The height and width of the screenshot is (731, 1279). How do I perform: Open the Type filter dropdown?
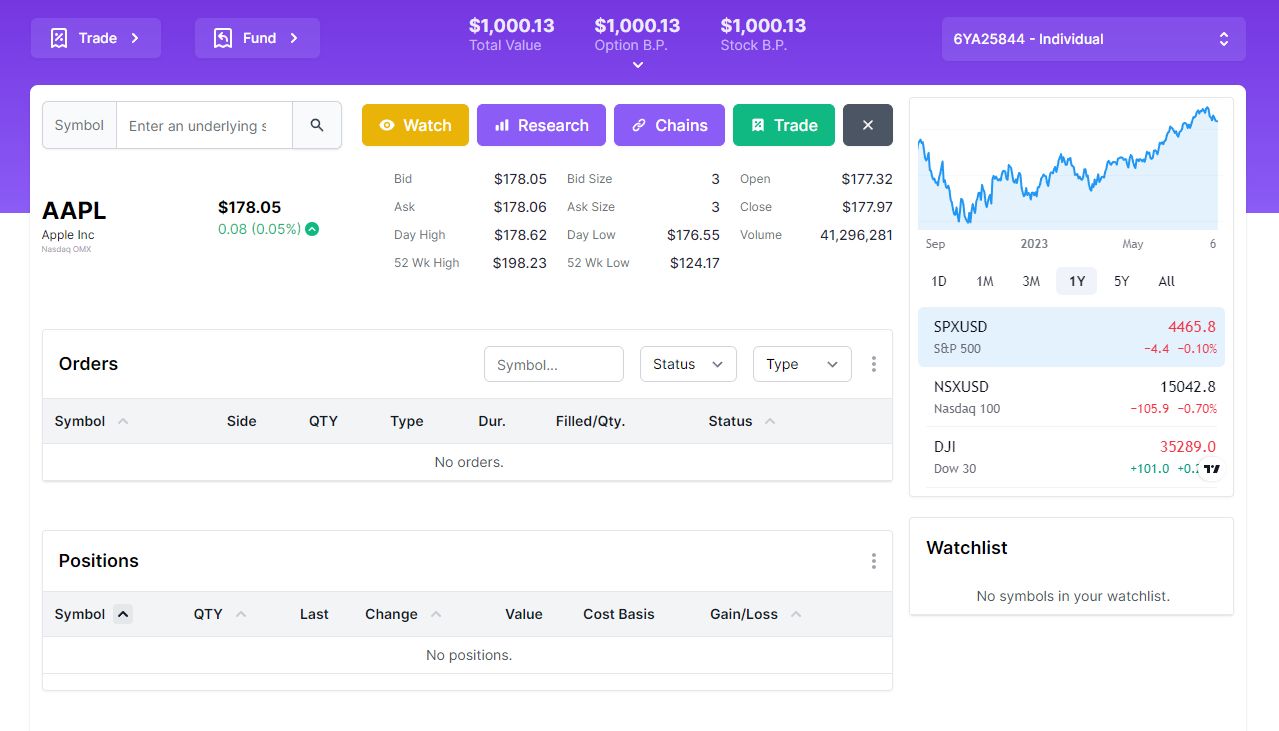802,364
